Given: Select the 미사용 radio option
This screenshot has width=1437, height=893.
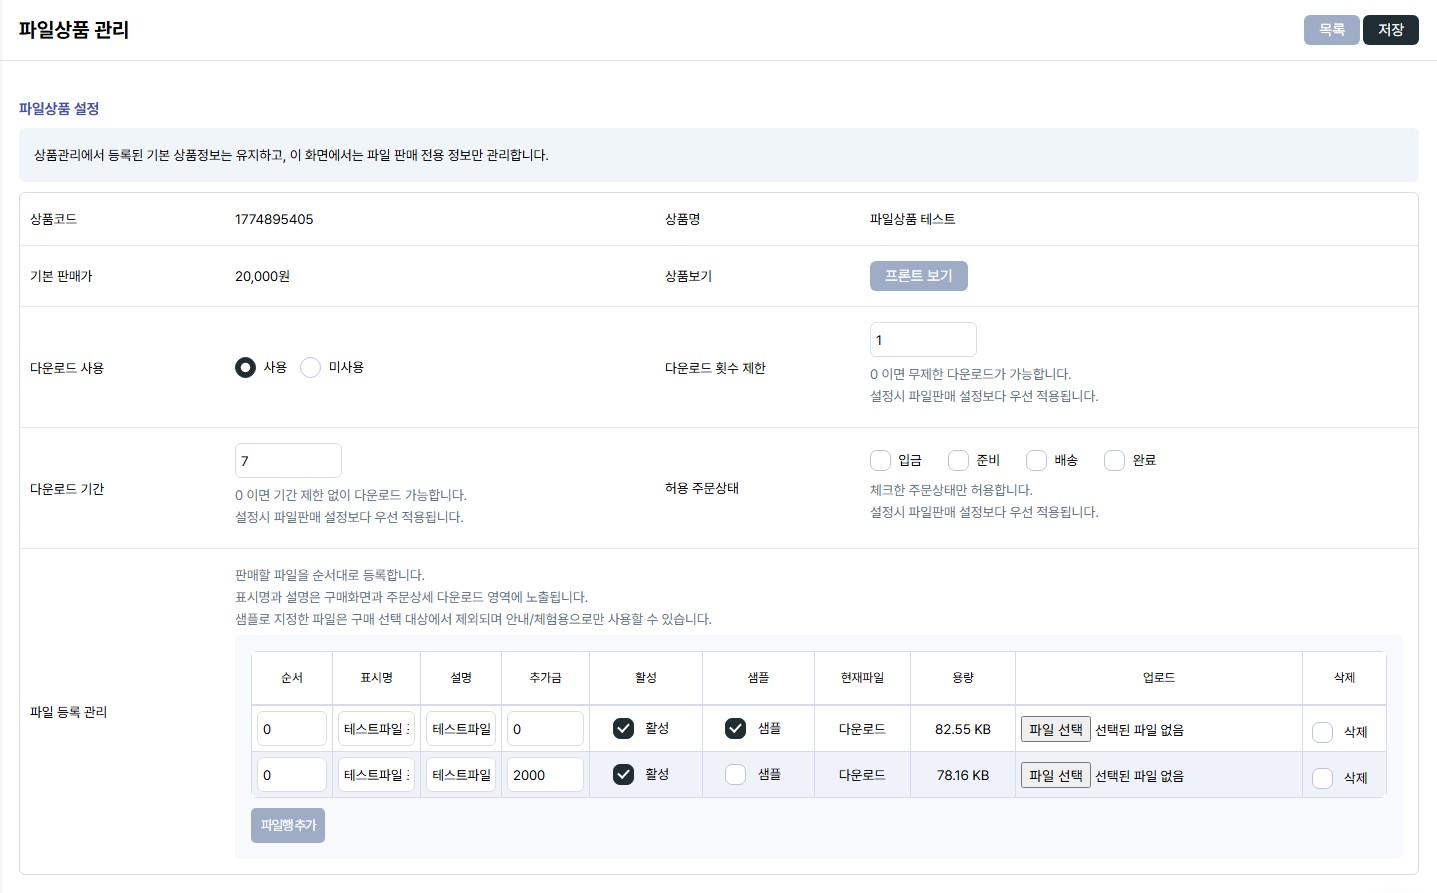Looking at the screenshot, I should pos(311,368).
